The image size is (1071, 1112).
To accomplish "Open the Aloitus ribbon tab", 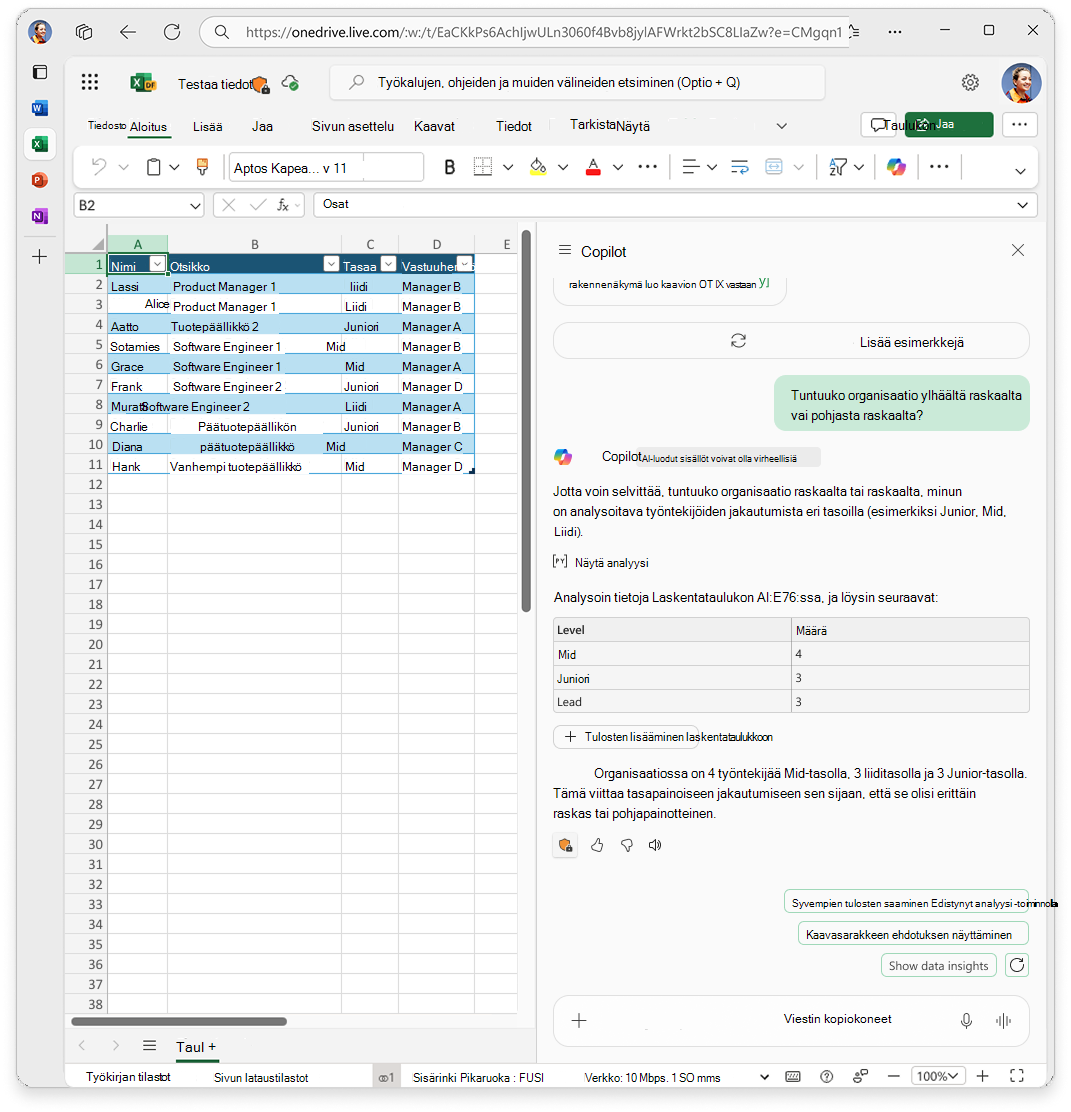I will (148, 127).
